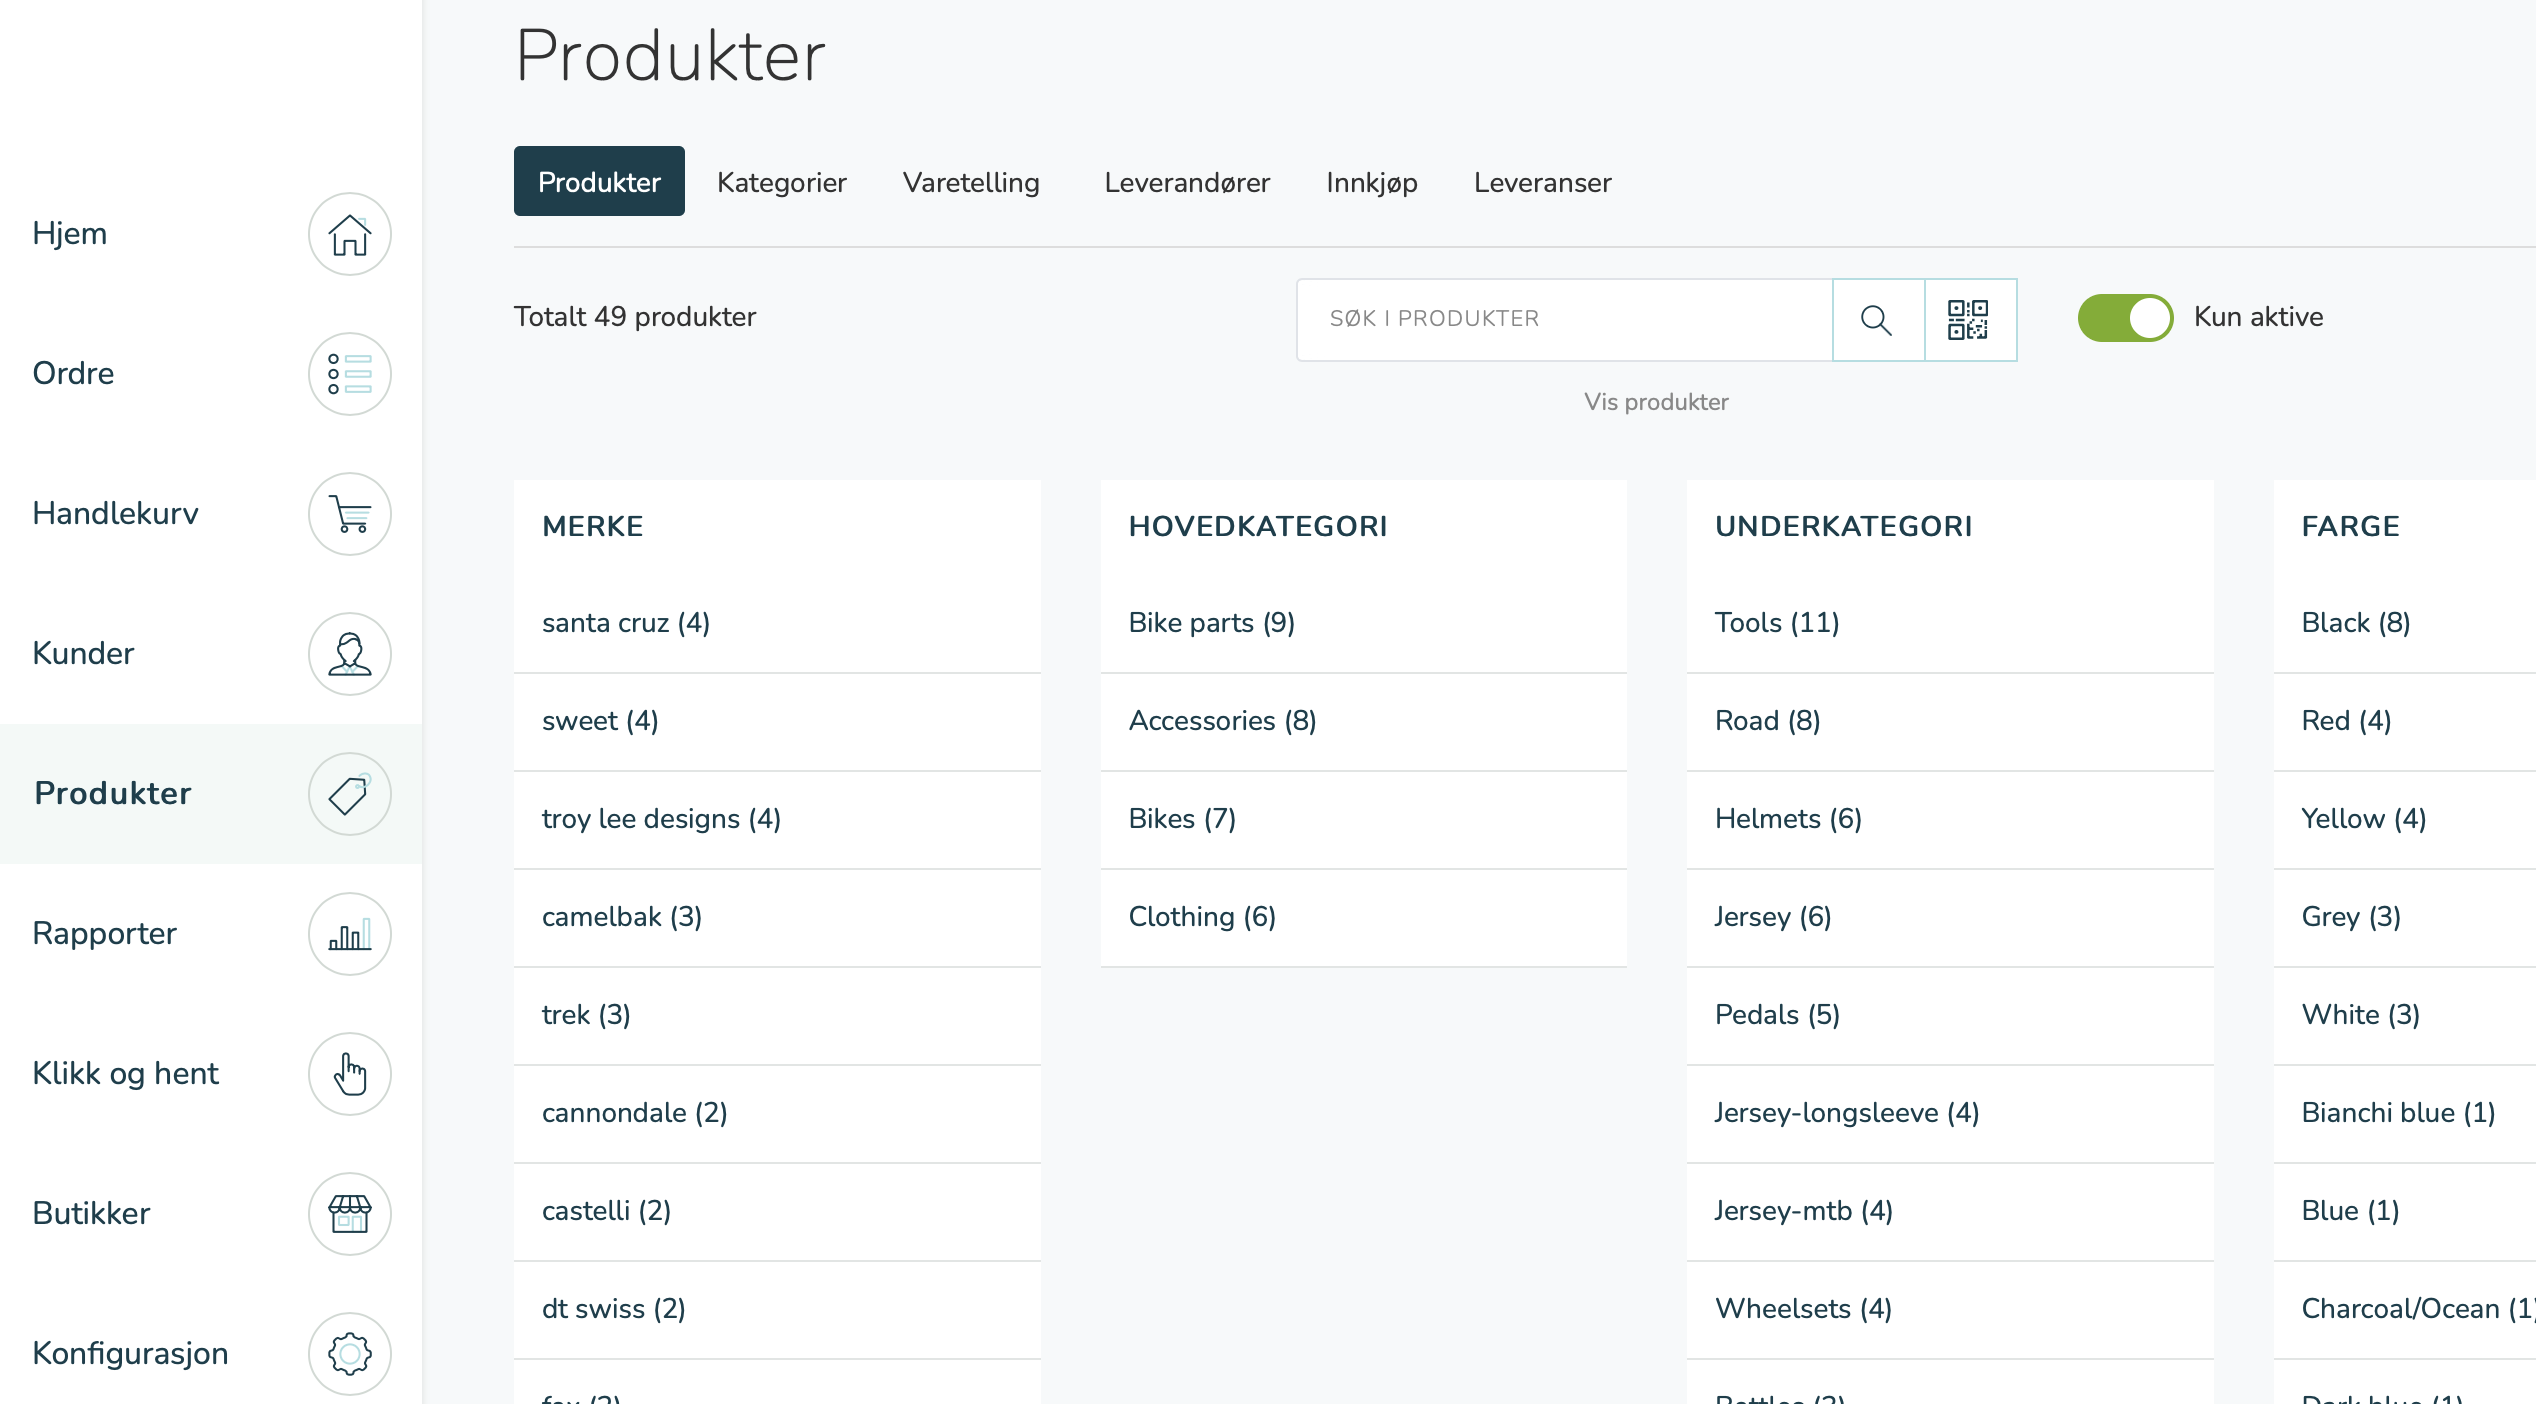This screenshot has width=2536, height=1404.
Task: Choose subcategory Helmets (6)
Action: pos(1950,819)
